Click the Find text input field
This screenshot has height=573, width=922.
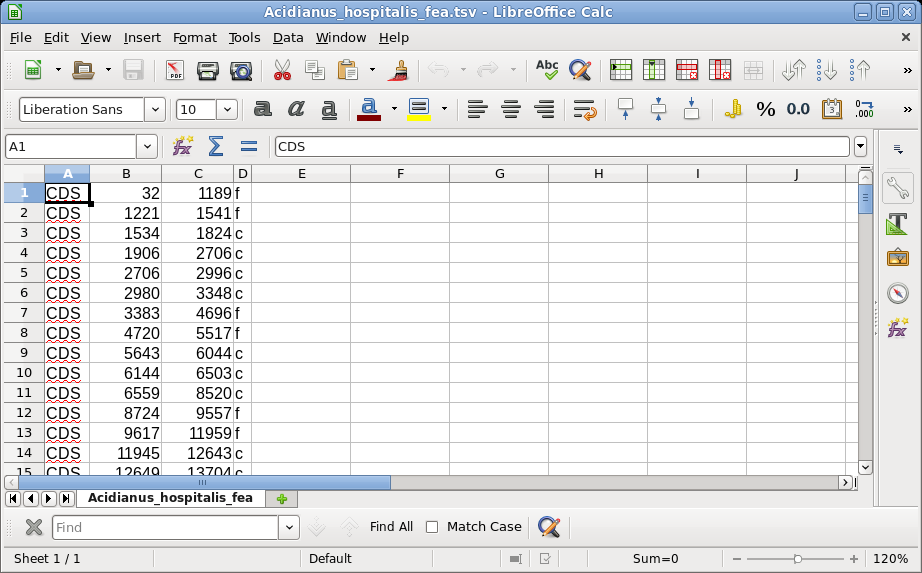coord(164,527)
